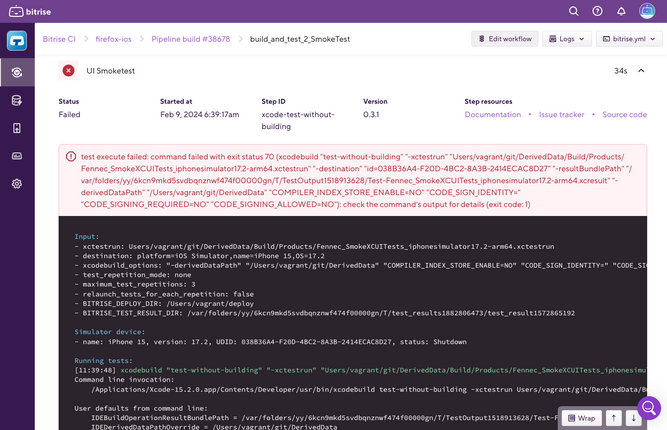Go to firefox-ios breadcrumb

coord(114,39)
